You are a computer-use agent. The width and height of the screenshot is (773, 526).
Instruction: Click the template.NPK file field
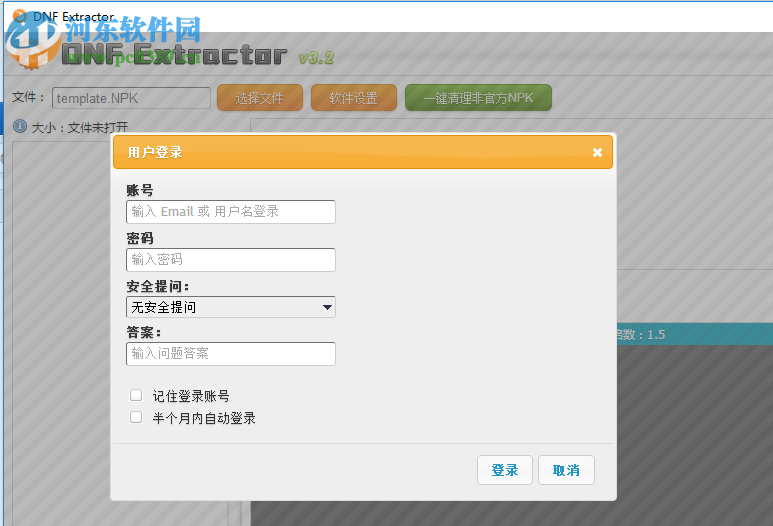point(131,98)
